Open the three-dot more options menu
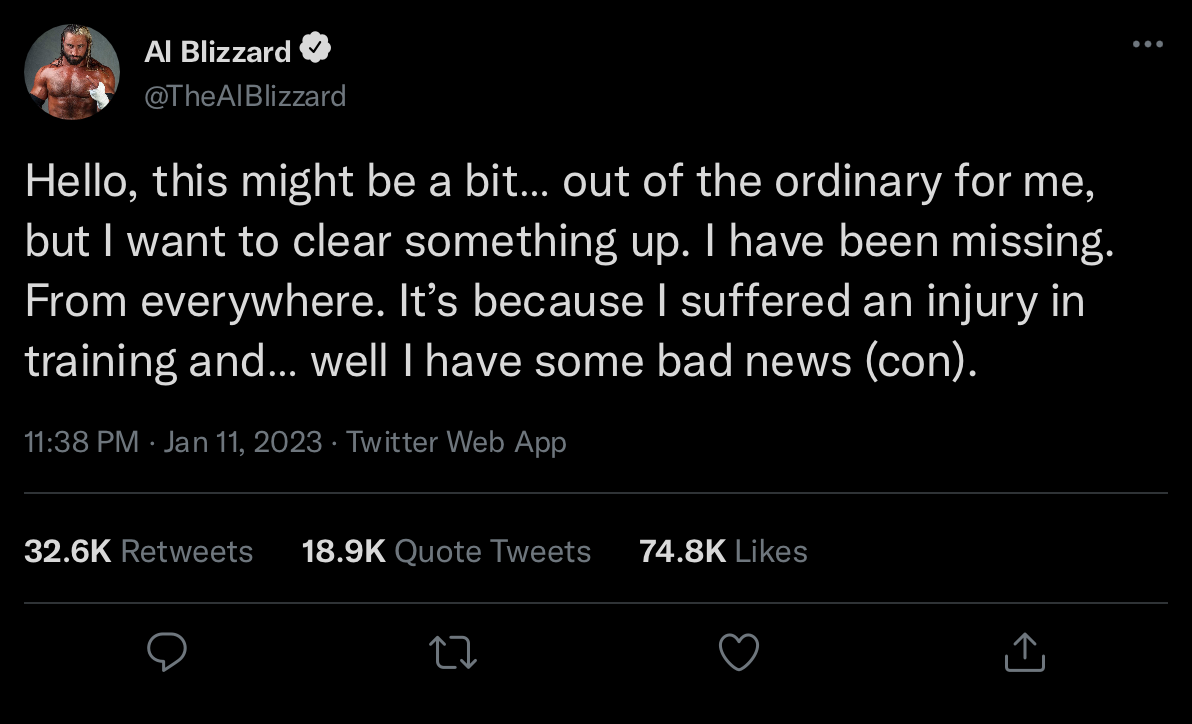This screenshot has width=1192, height=724. click(x=1147, y=44)
